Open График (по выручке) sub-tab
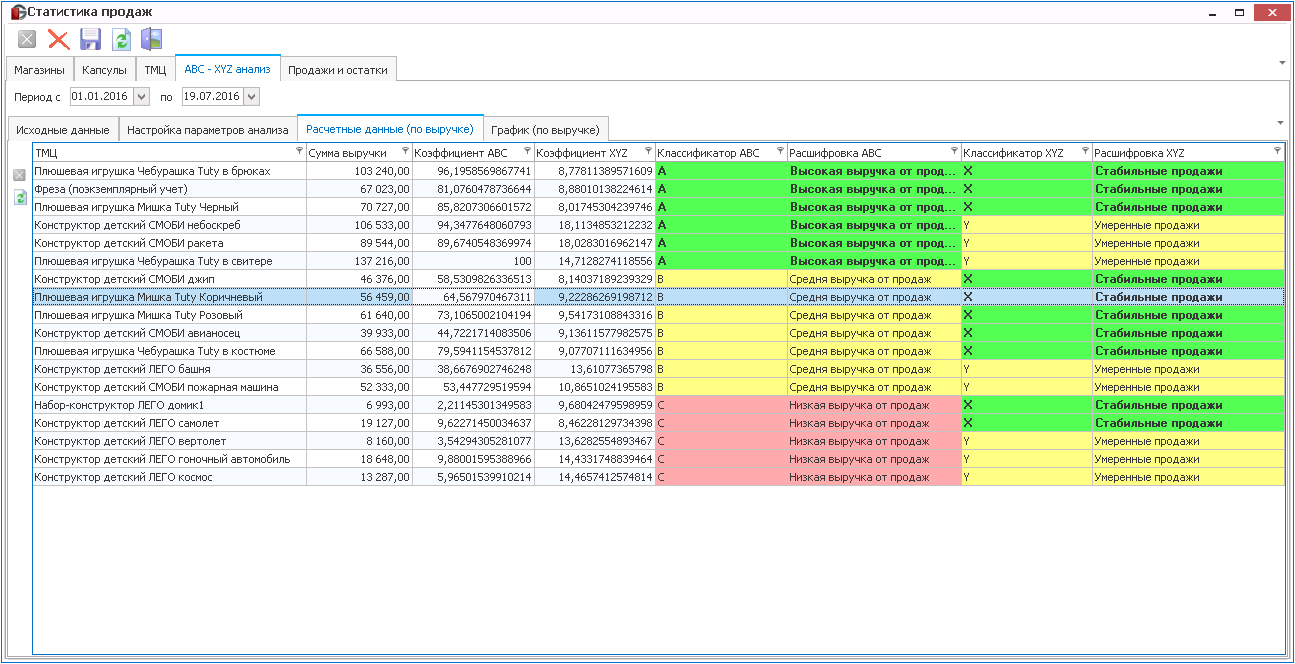 pos(545,130)
